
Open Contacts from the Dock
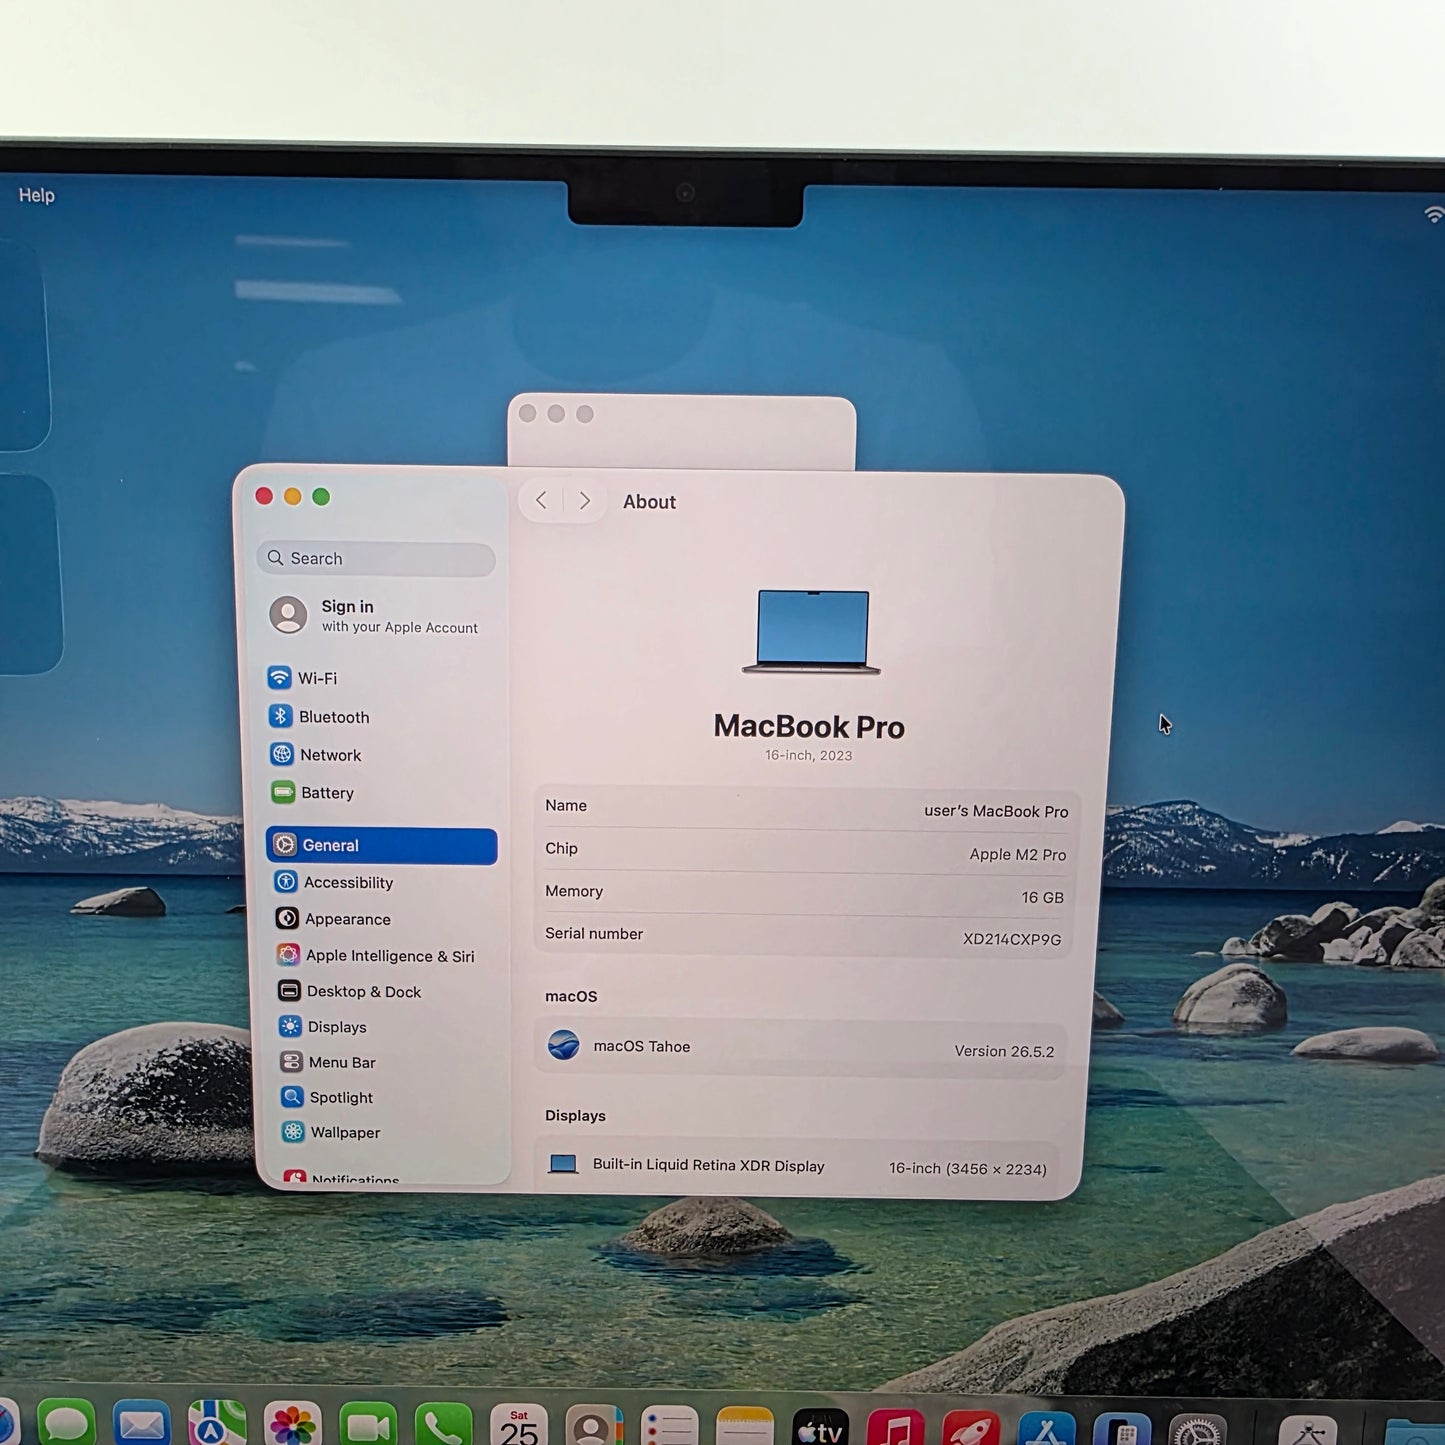tap(594, 1425)
